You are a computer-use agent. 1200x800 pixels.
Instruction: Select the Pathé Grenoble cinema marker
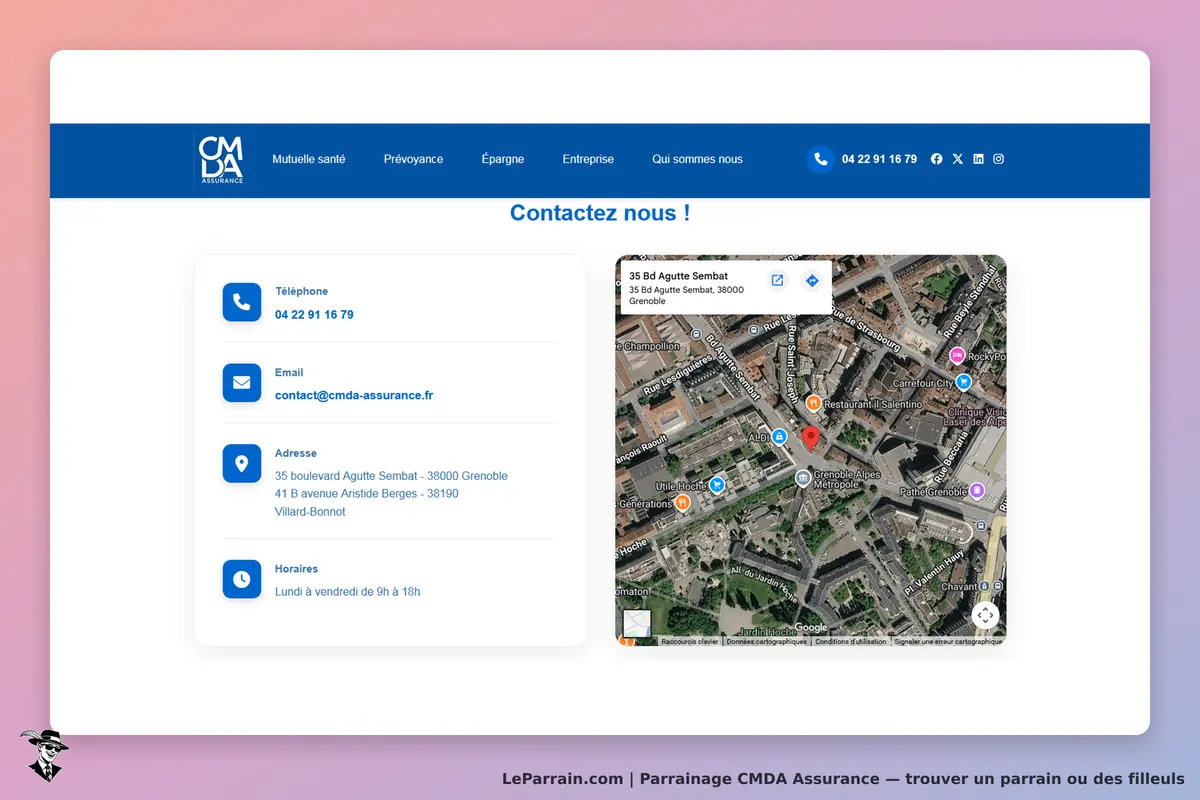(978, 490)
